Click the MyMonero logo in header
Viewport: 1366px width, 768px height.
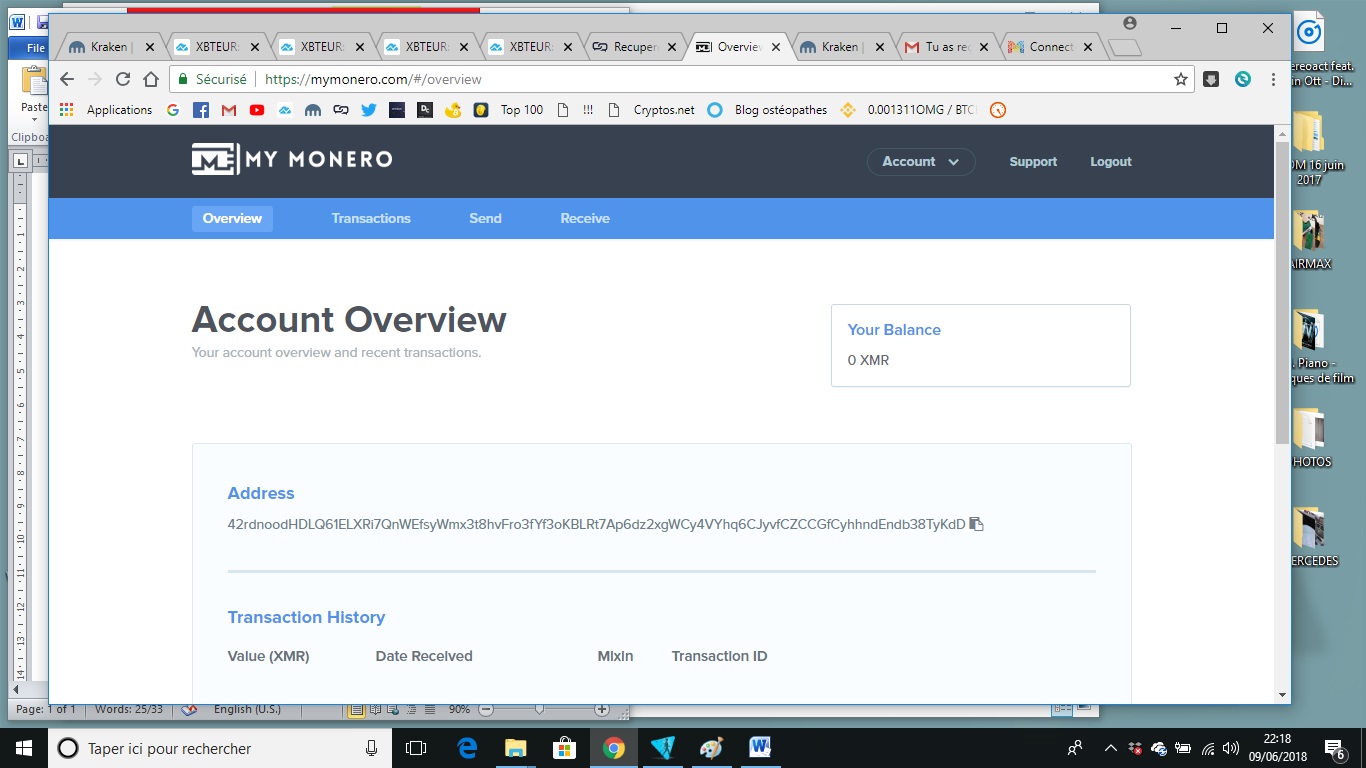292,160
